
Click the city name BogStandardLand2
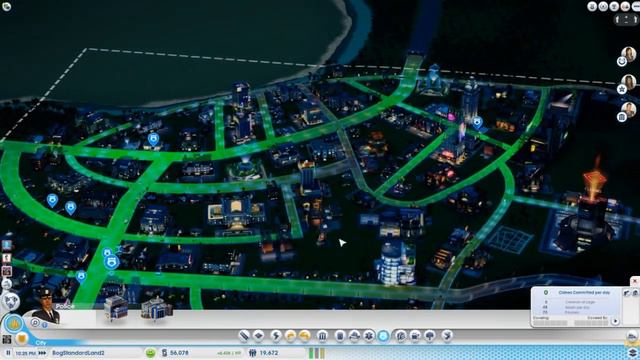(78, 353)
